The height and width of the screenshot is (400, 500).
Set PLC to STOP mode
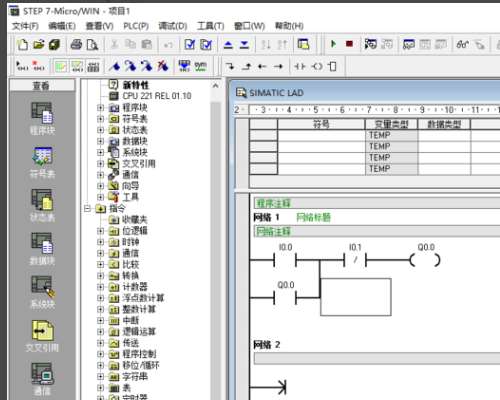[x=349, y=44]
